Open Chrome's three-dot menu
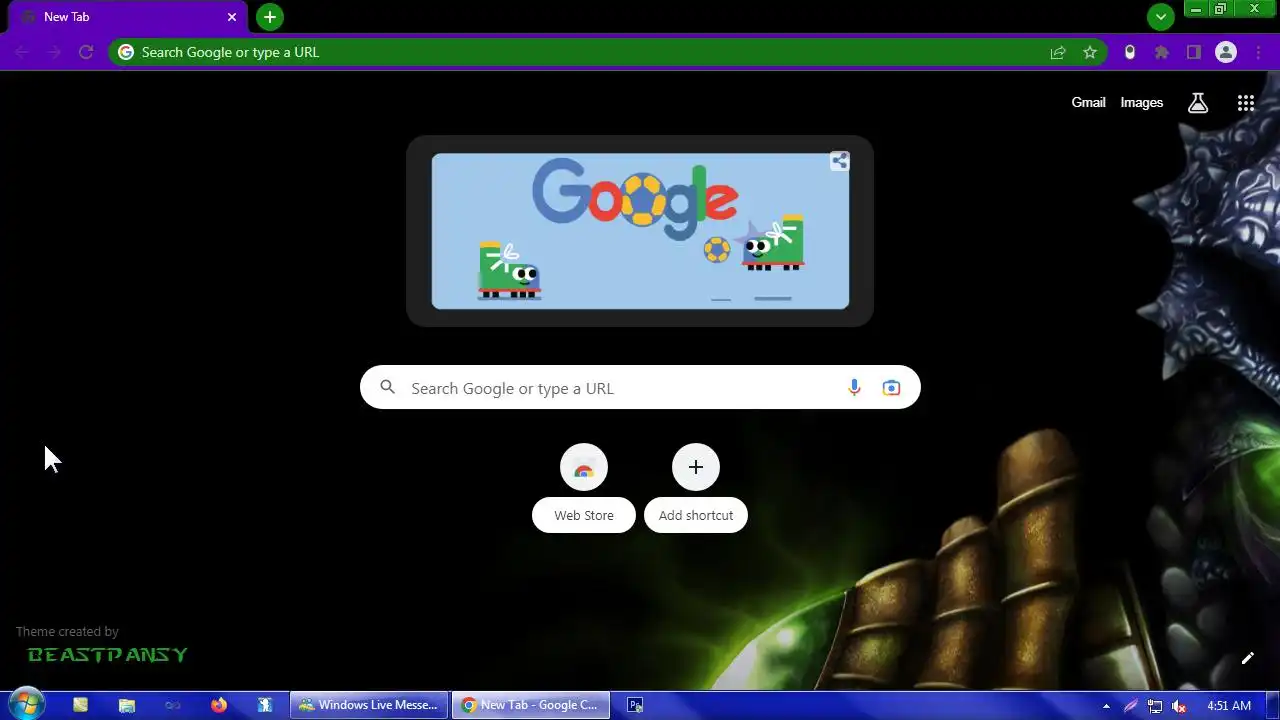 tap(1258, 52)
